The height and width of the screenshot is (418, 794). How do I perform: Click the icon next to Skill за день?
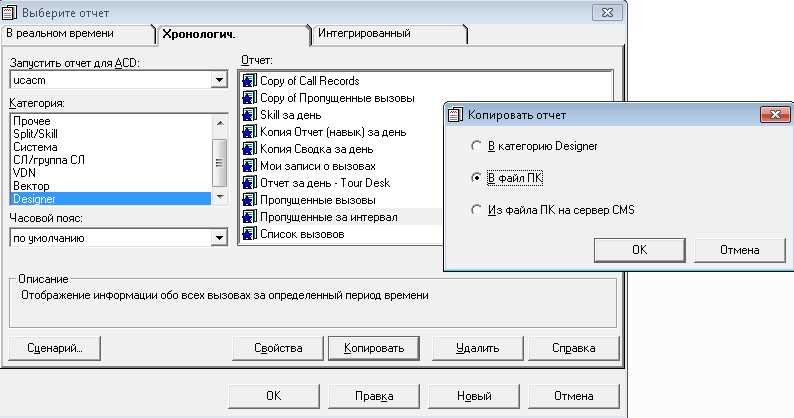(x=248, y=115)
